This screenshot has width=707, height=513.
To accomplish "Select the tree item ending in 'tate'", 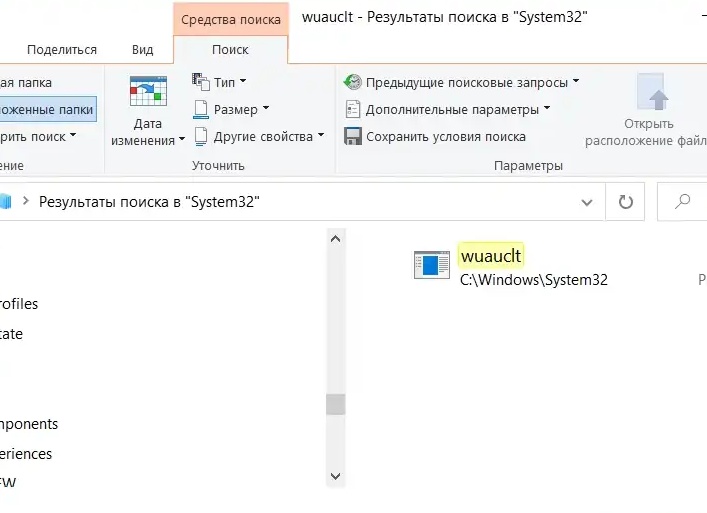I will coord(11,334).
